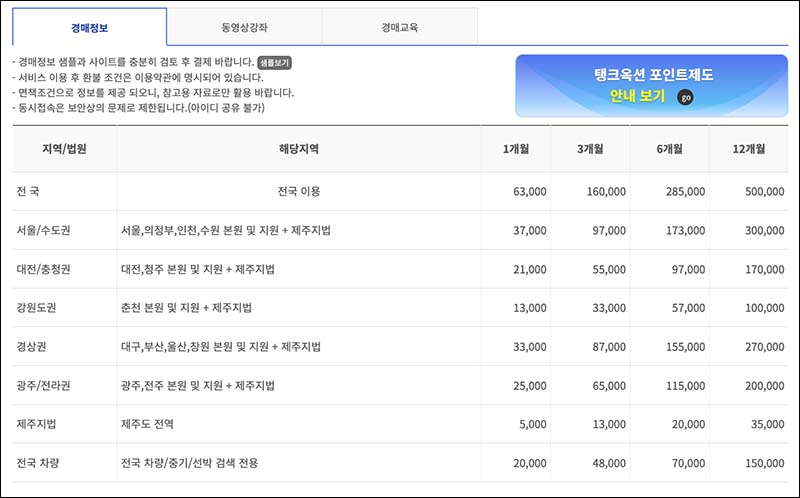Switch to the 동영상강좌 tab
The width and height of the screenshot is (800, 498).
point(244,27)
